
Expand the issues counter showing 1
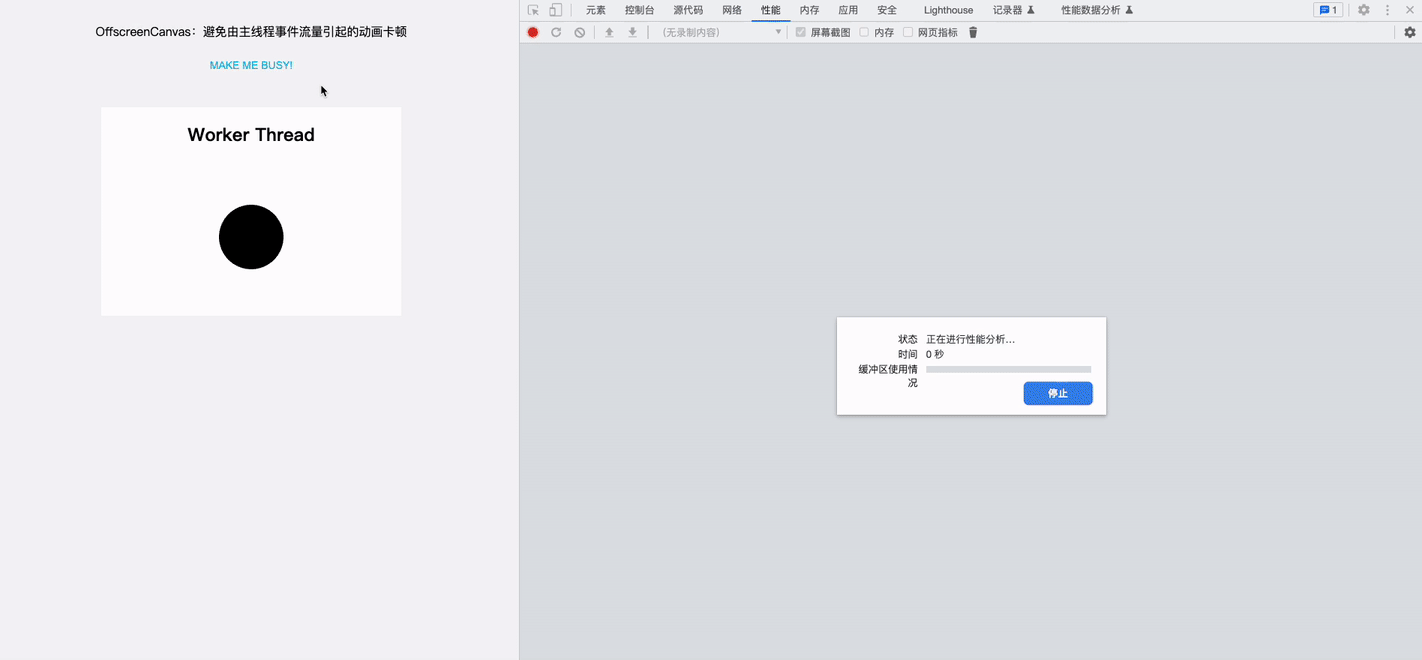(x=1327, y=9)
